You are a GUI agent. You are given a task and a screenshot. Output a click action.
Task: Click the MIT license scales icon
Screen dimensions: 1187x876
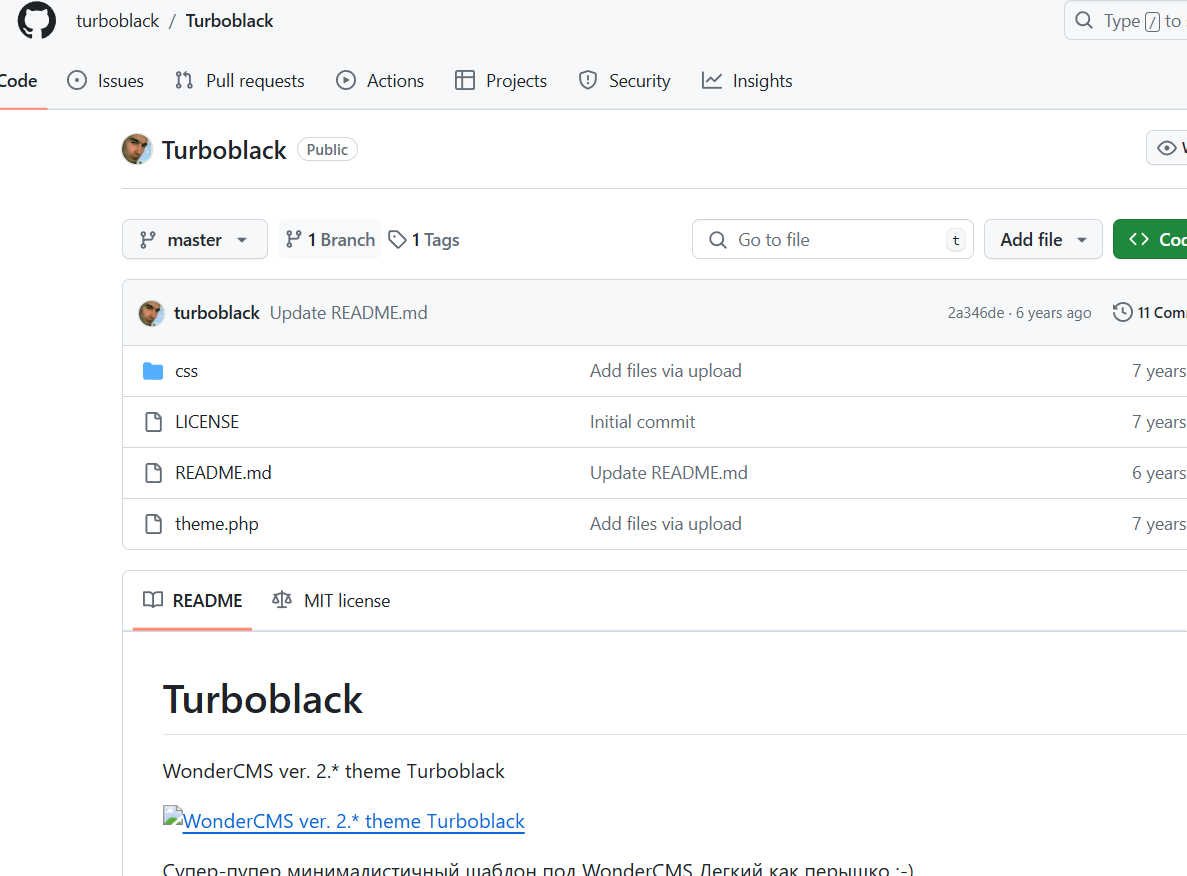pos(282,600)
